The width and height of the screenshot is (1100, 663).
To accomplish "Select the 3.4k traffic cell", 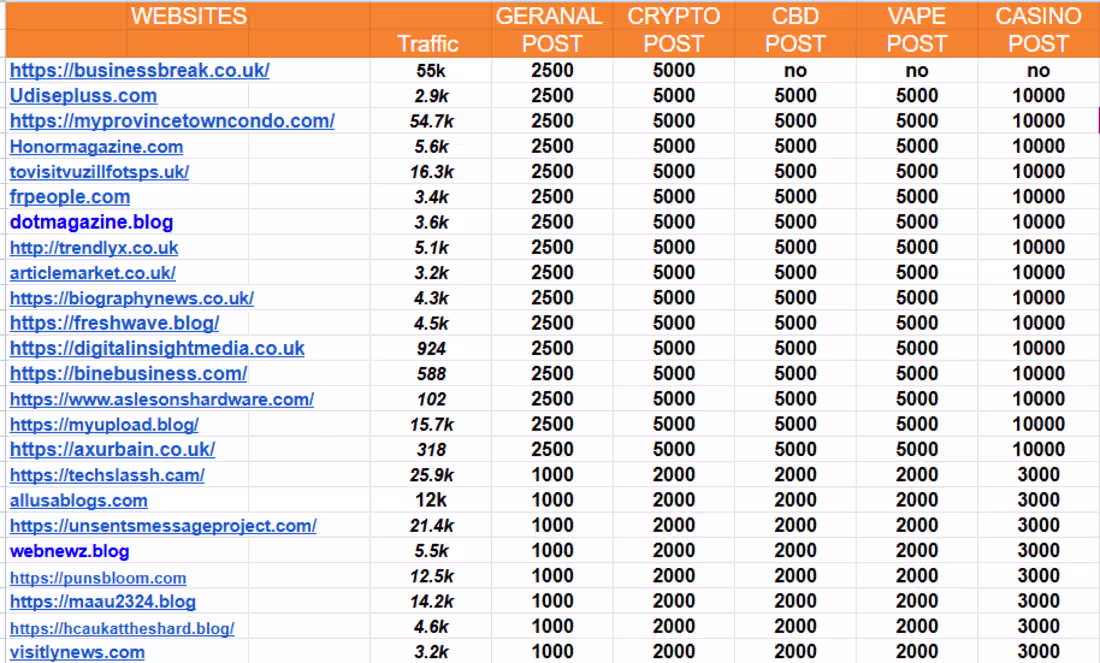I will [x=431, y=196].
